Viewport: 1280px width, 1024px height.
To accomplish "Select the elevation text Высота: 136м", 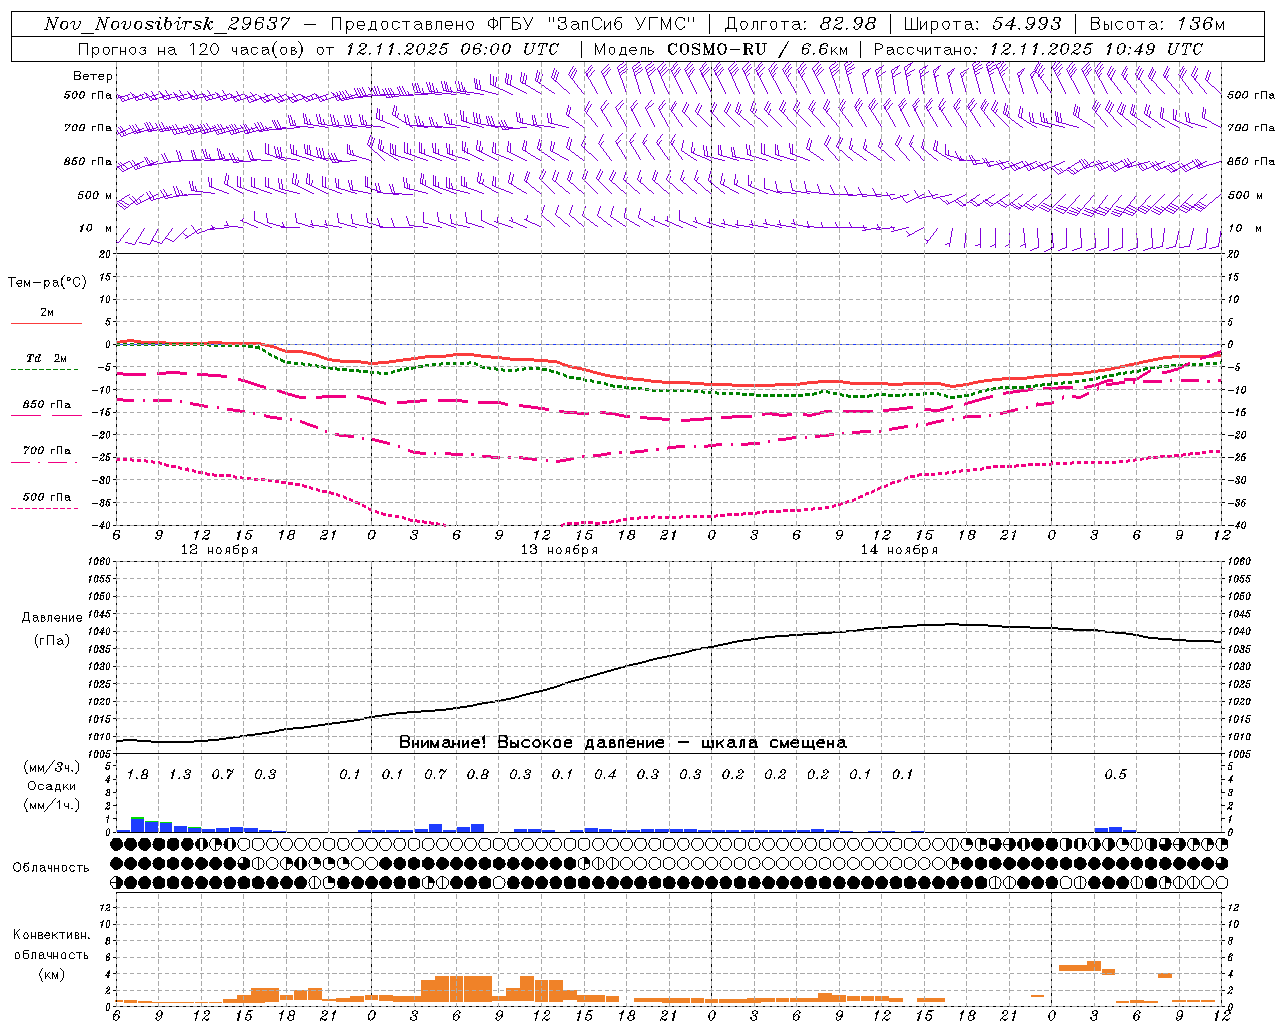I will (x=1157, y=24).
